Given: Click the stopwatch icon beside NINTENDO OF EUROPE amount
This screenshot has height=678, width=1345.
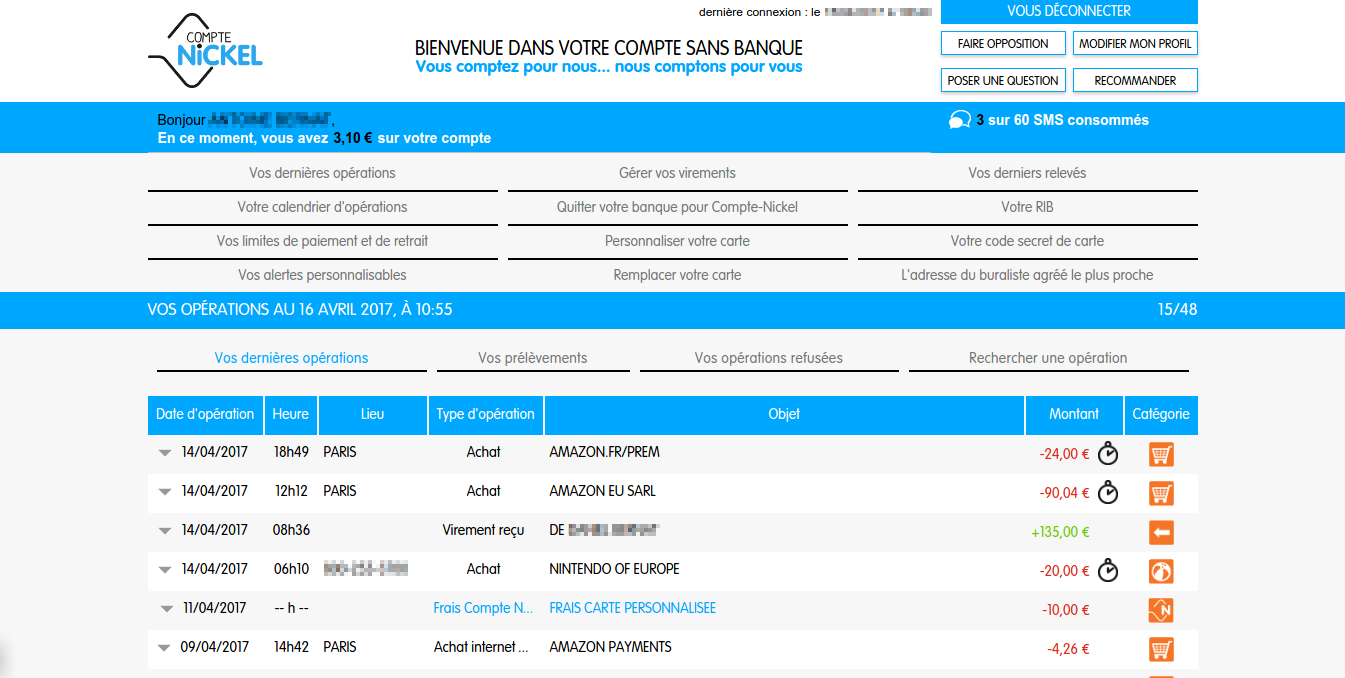Looking at the screenshot, I should [x=1108, y=570].
